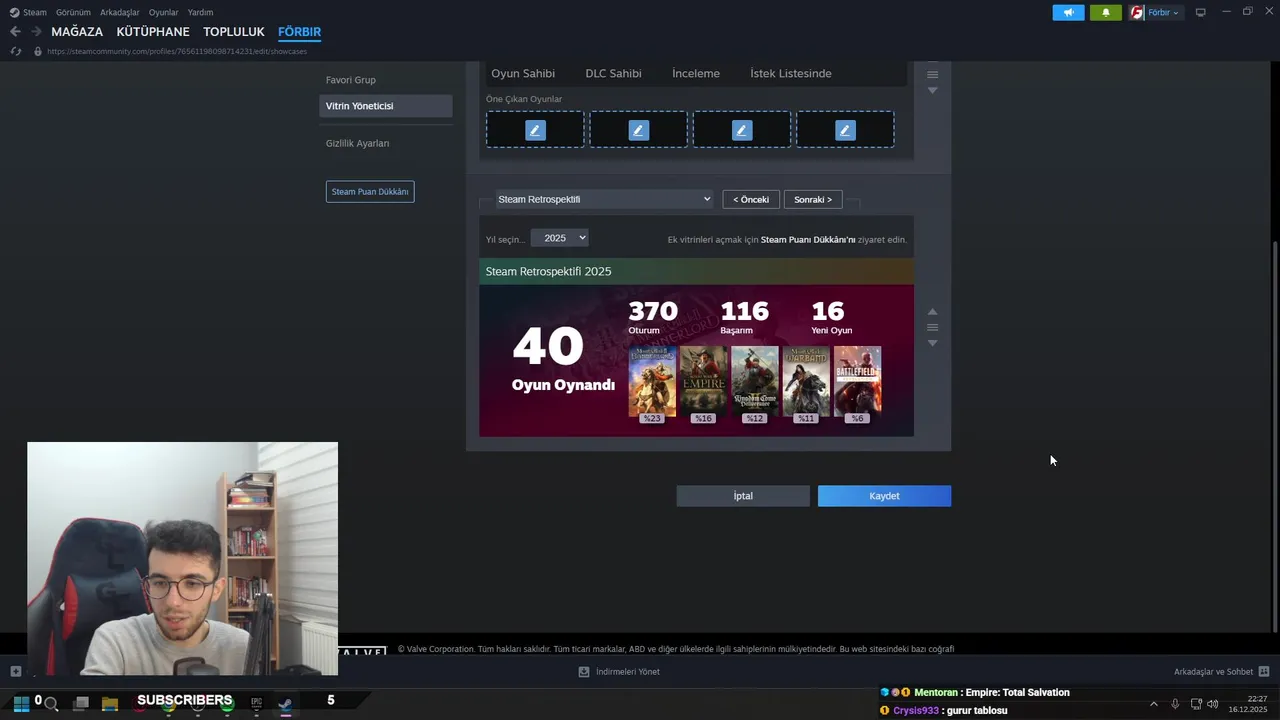The width and height of the screenshot is (1280, 720).
Task: Edit the first featured game slot
Action: [535, 130]
